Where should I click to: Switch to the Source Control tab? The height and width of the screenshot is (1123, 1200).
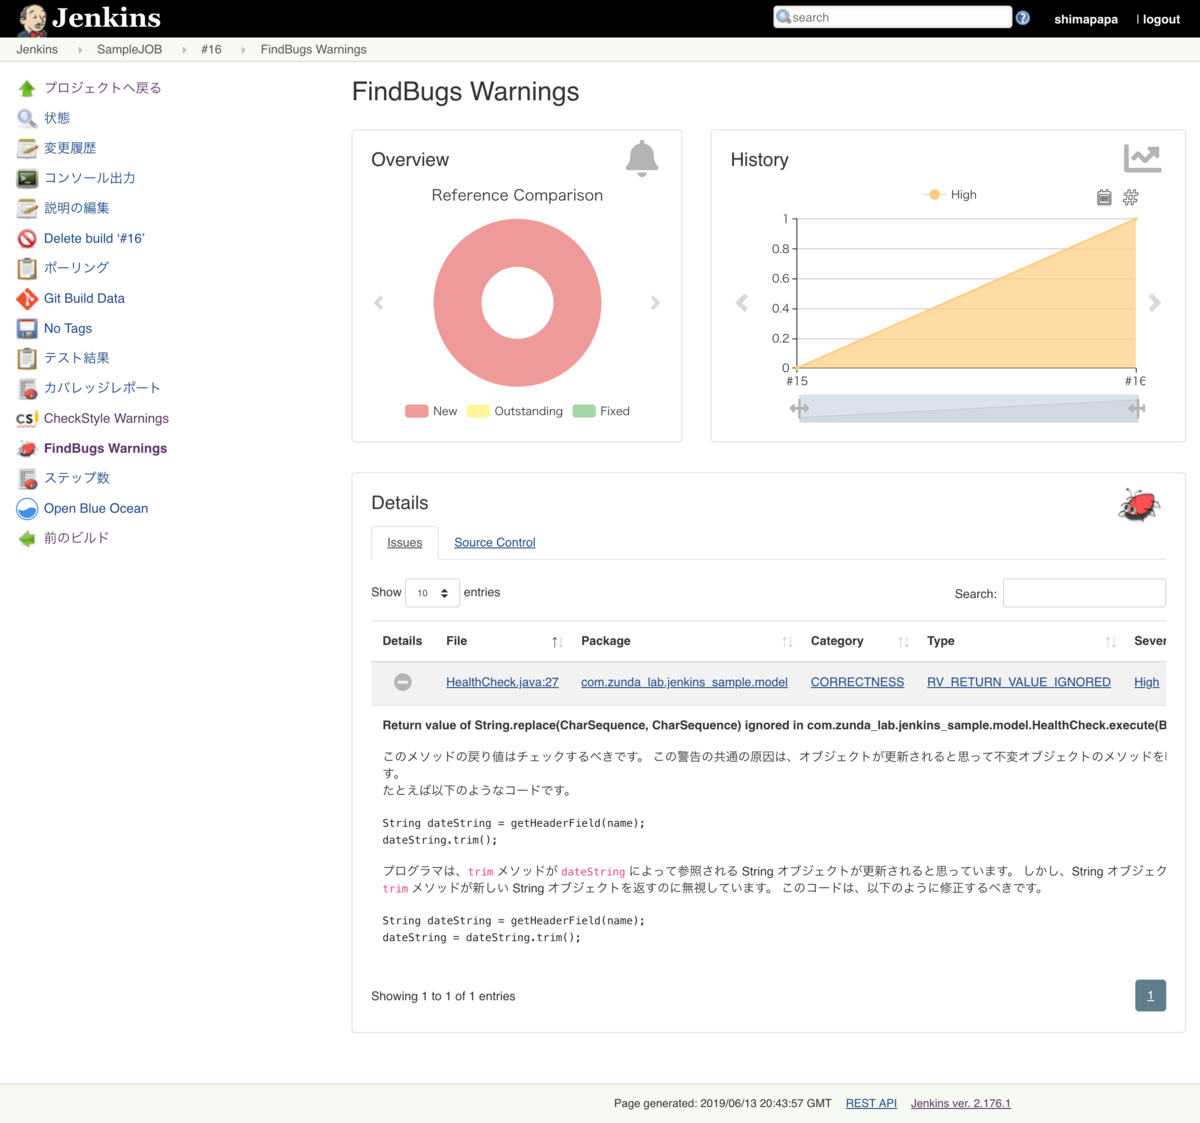[495, 543]
